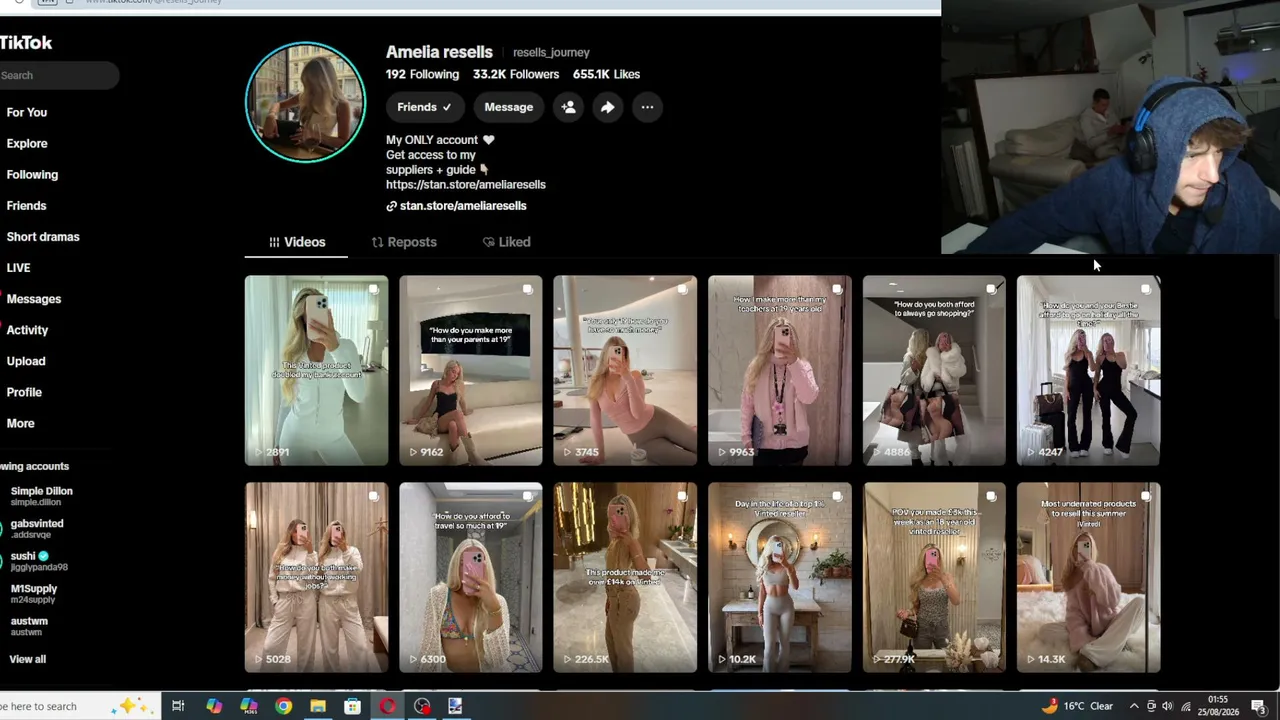Screen dimensions: 1280x720
Task: Open Activity in the sidebar
Action: (27, 330)
